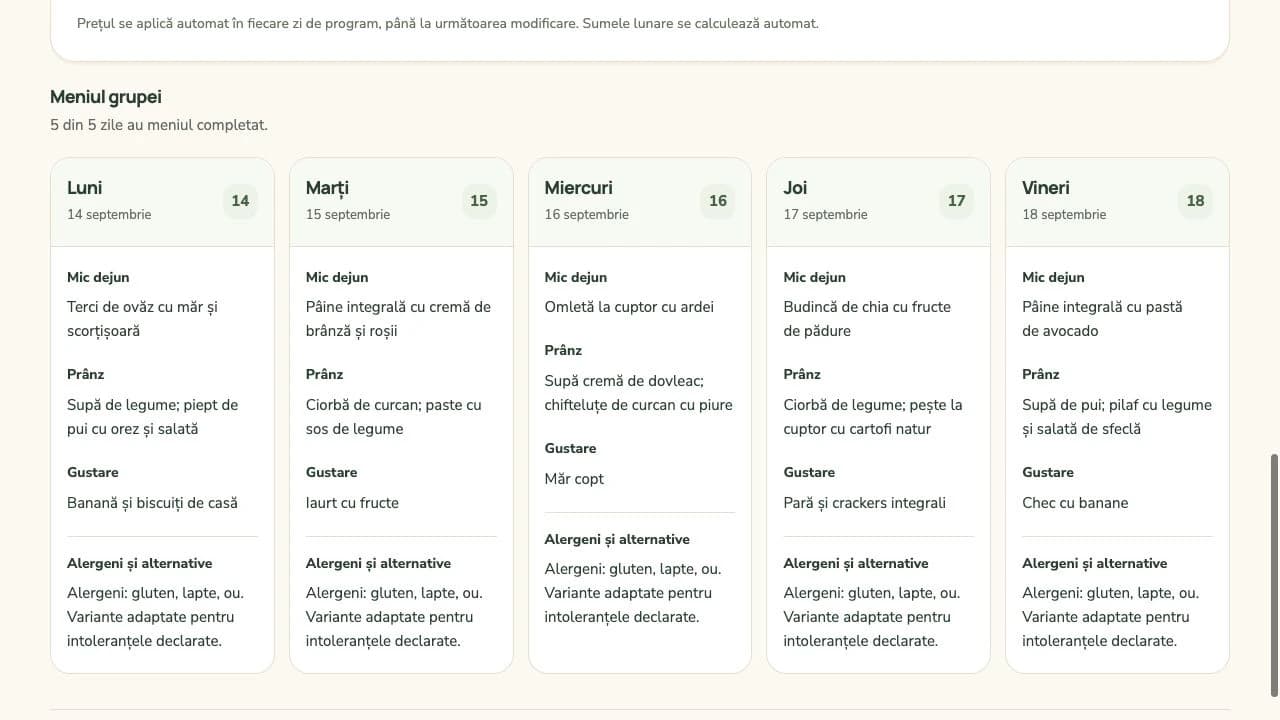Viewport: 1280px width, 720px height.
Task: Click the "Prețul se aplică automat" note
Action: coord(448,23)
